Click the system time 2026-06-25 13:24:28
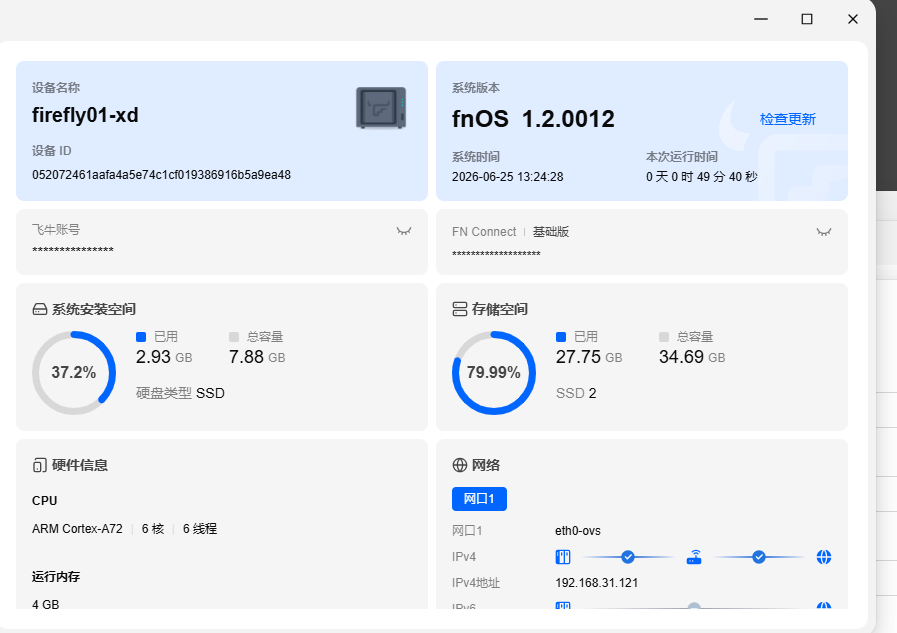The height and width of the screenshot is (633, 897). [x=507, y=177]
